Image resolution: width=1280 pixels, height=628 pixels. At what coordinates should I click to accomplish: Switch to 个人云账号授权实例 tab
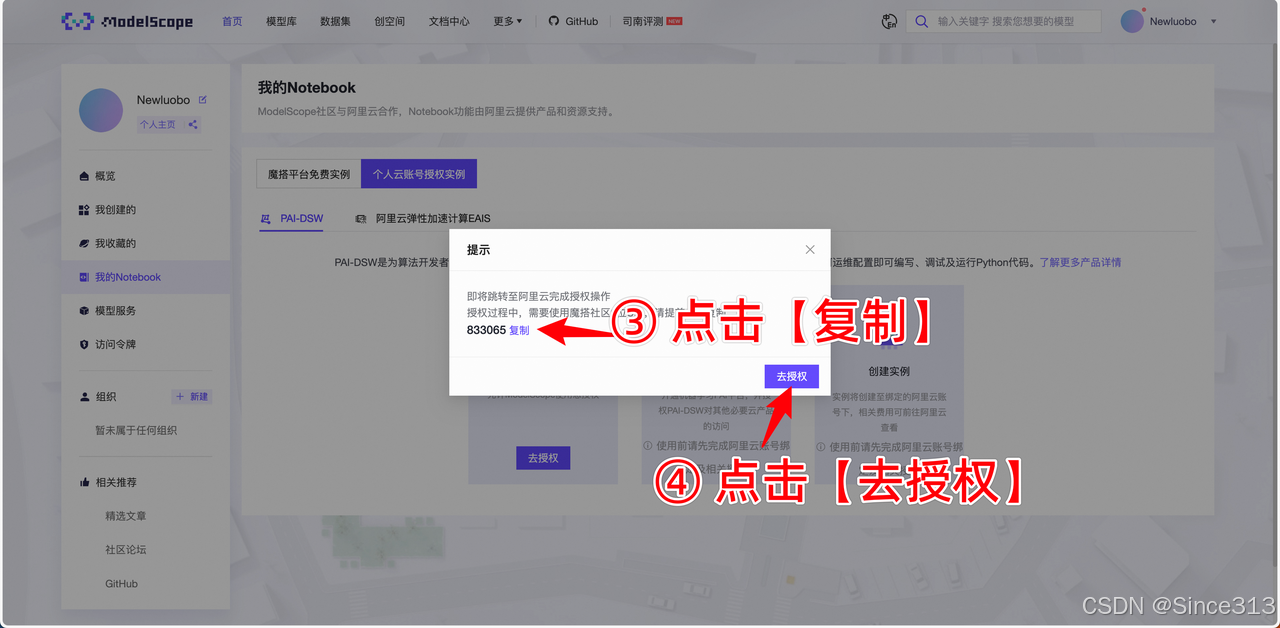[419, 174]
